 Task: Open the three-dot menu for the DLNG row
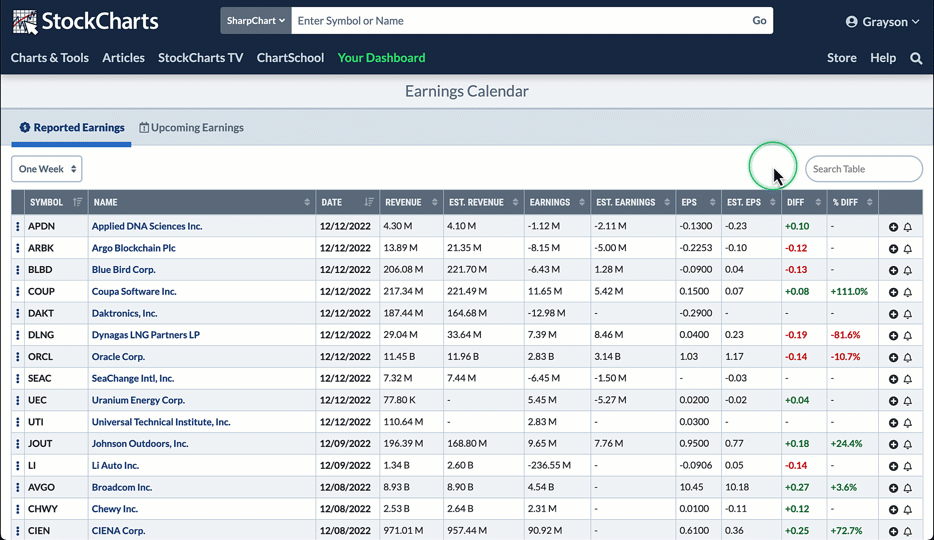point(18,335)
